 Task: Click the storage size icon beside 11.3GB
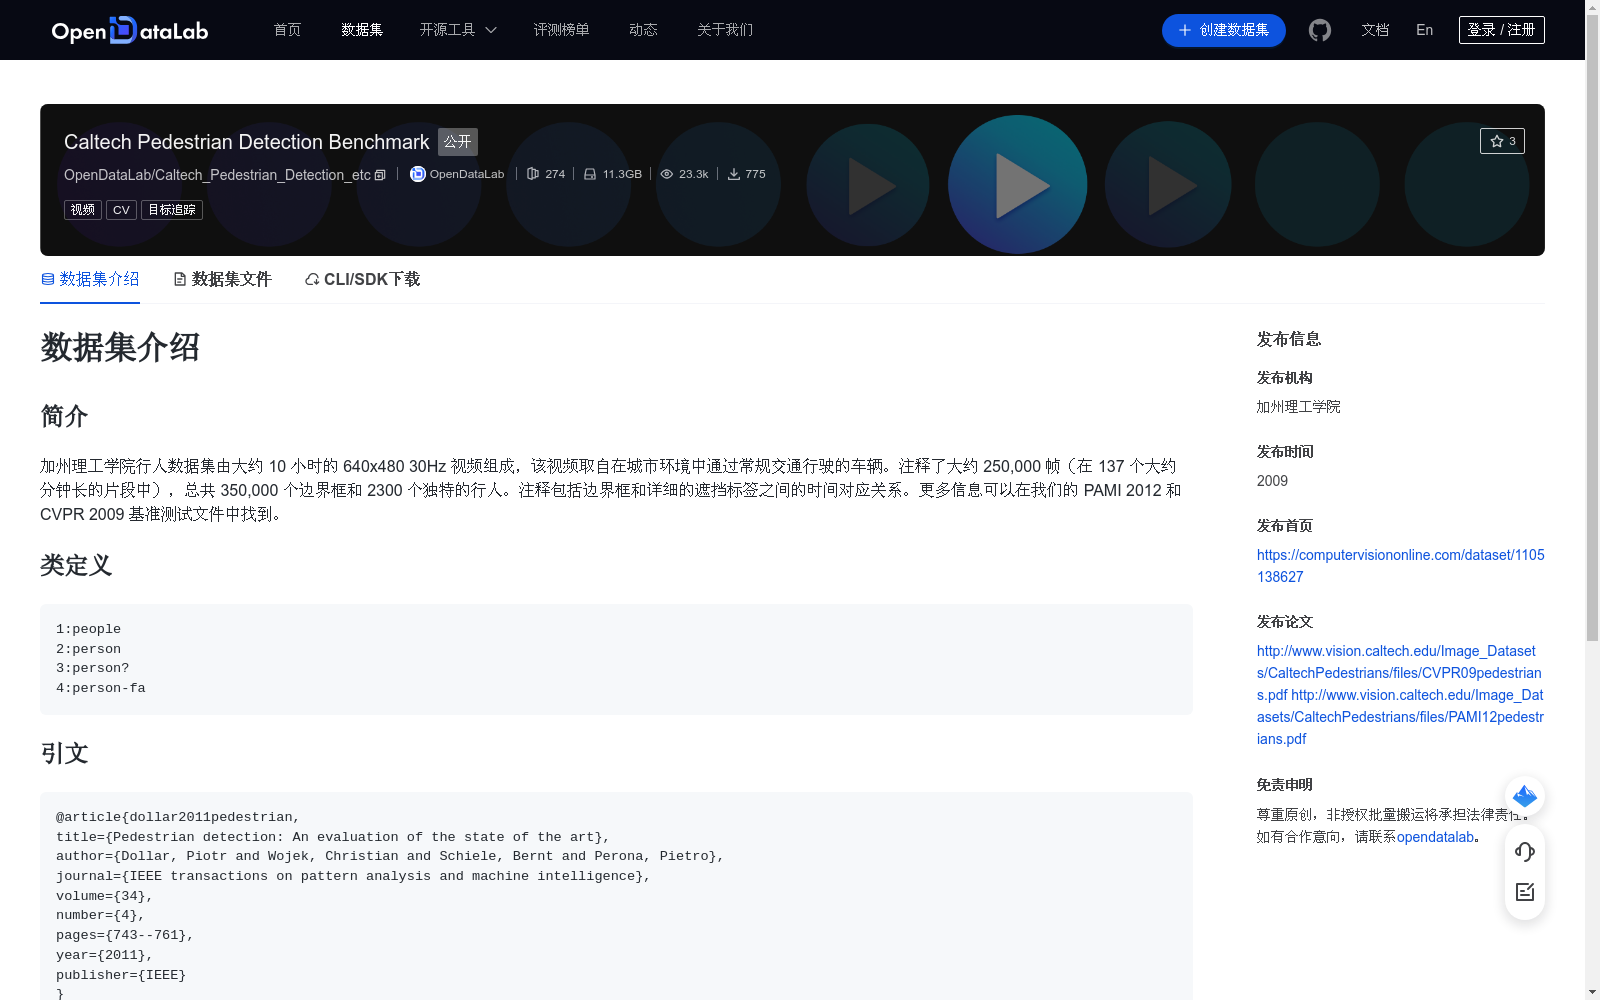[590, 174]
